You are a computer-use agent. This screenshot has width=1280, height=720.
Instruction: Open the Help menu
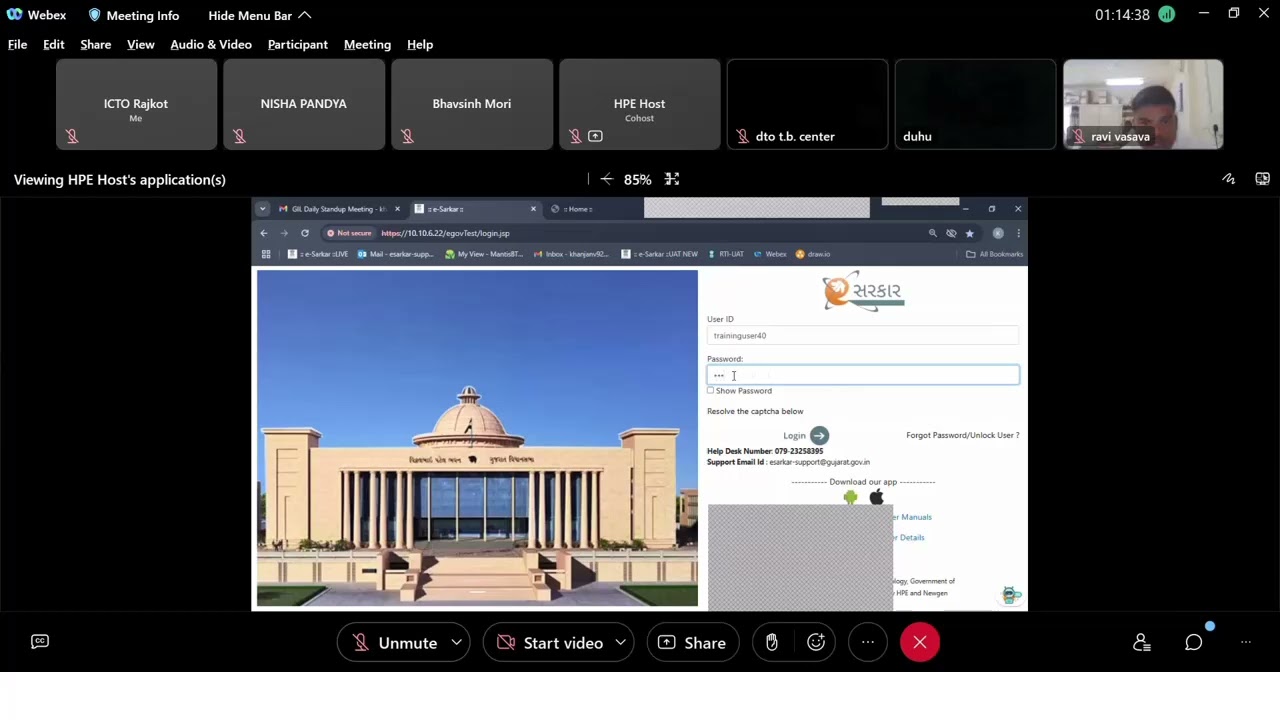(420, 44)
